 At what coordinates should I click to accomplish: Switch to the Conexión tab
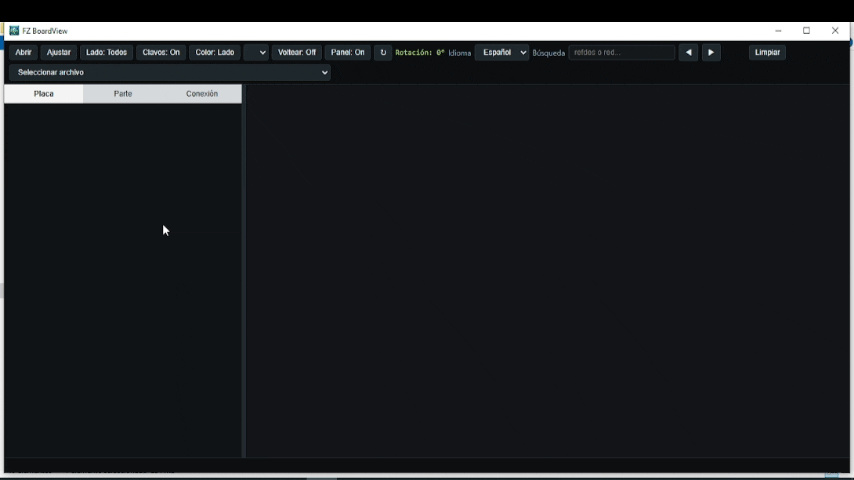(x=202, y=94)
